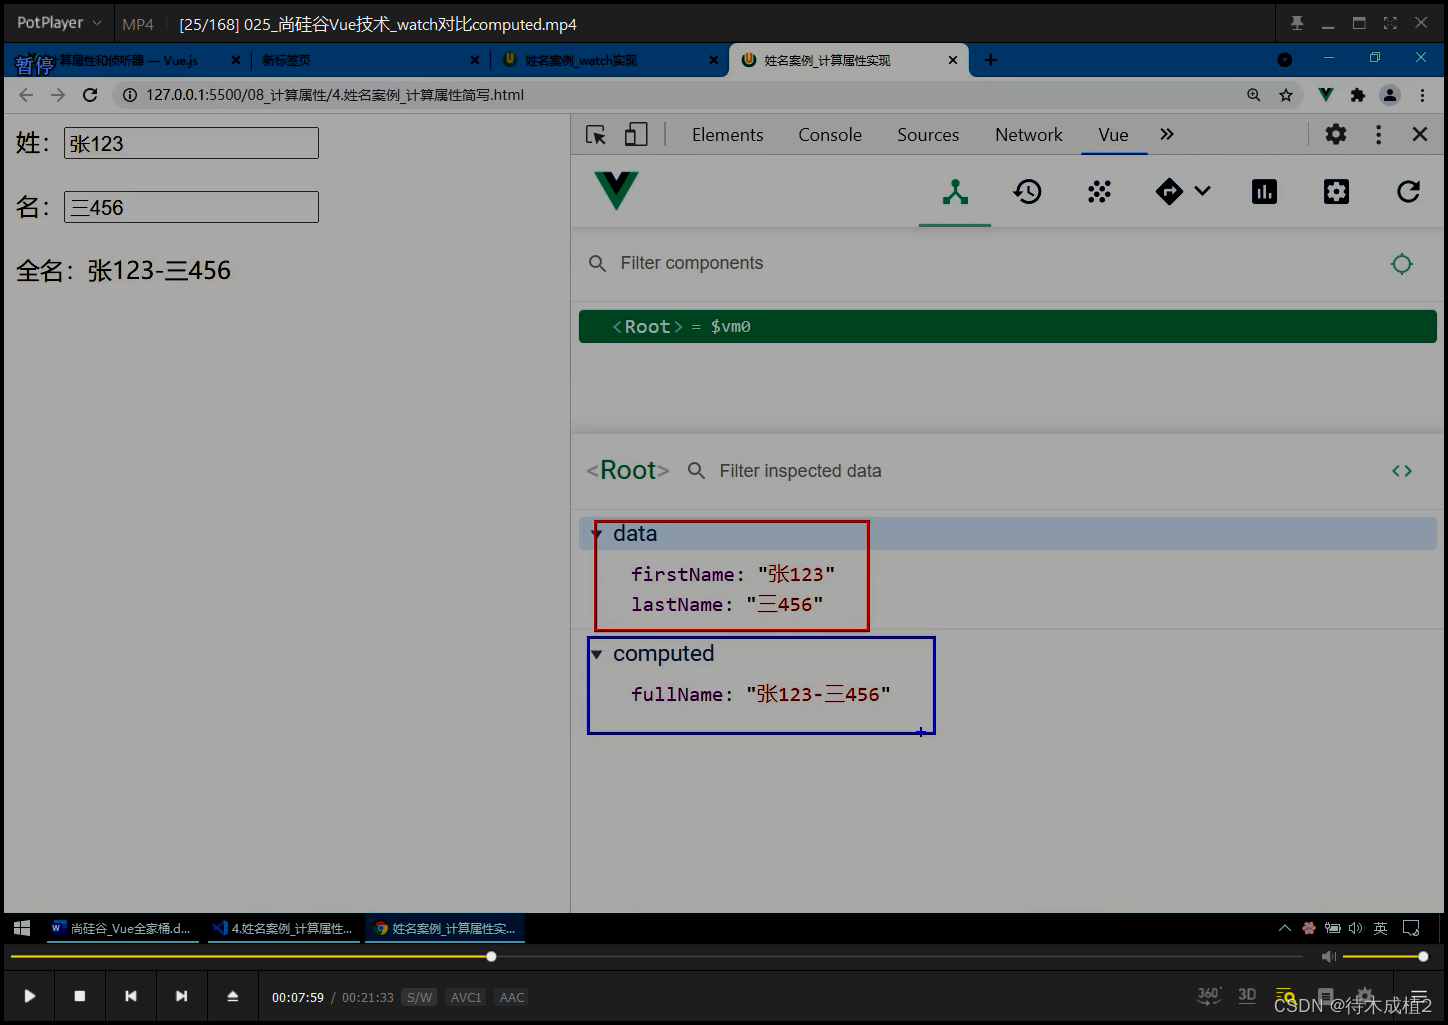Collapse the computed section triangle
This screenshot has width=1448, height=1025.
click(597, 654)
